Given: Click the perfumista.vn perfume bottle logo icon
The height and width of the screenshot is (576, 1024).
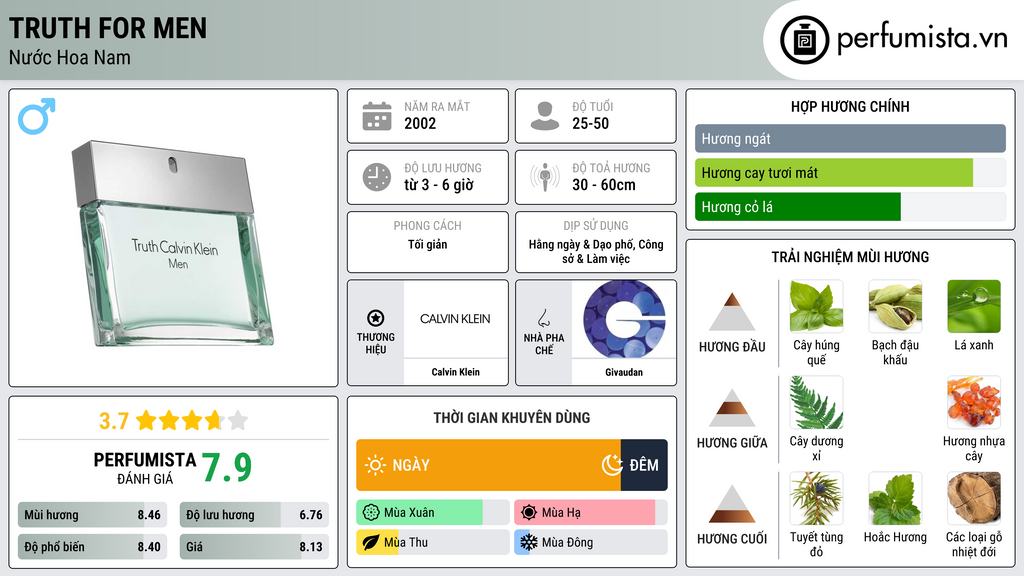Looking at the screenshot, I should pos(804,40).
